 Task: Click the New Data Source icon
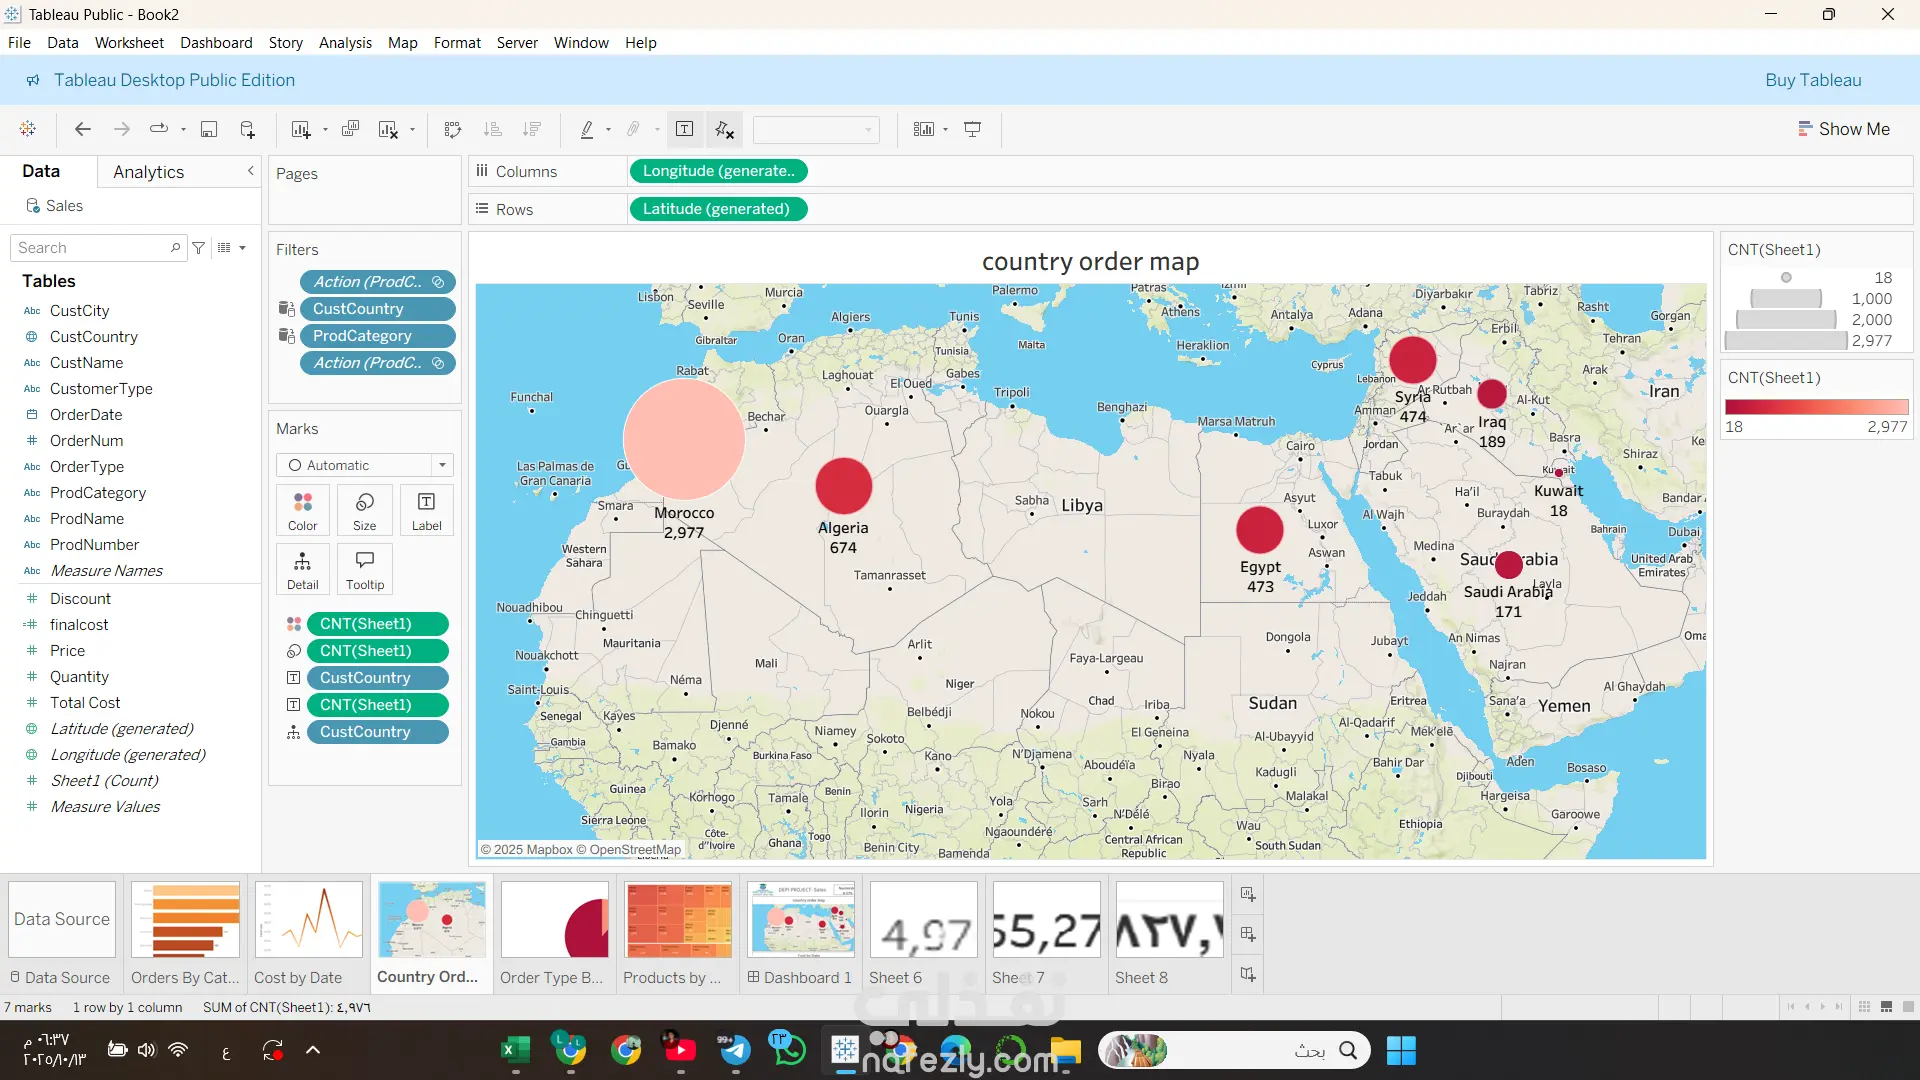click(248, 129)
